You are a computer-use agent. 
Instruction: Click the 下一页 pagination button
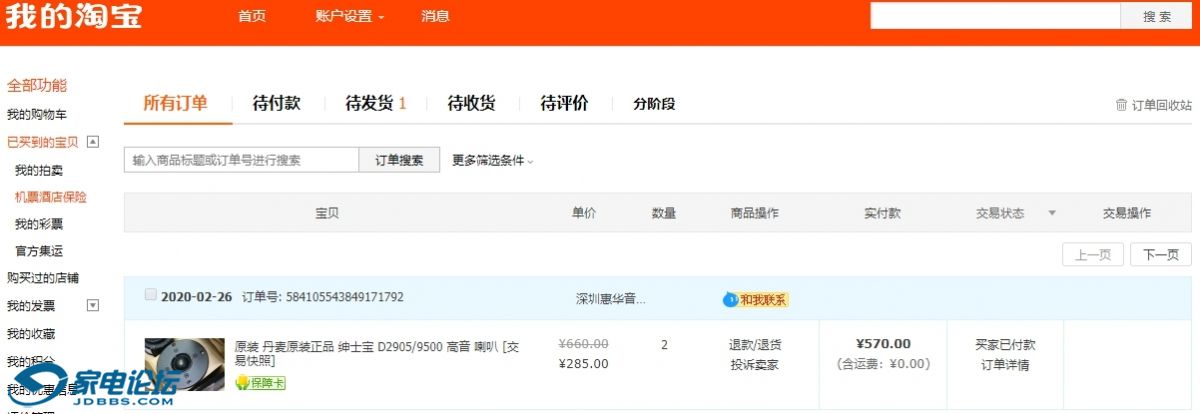pos(1160,255)
